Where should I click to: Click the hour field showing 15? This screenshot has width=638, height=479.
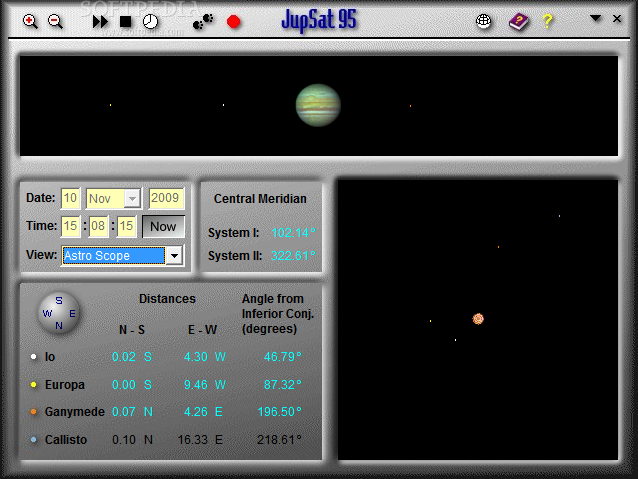click(x=70, y=226)
